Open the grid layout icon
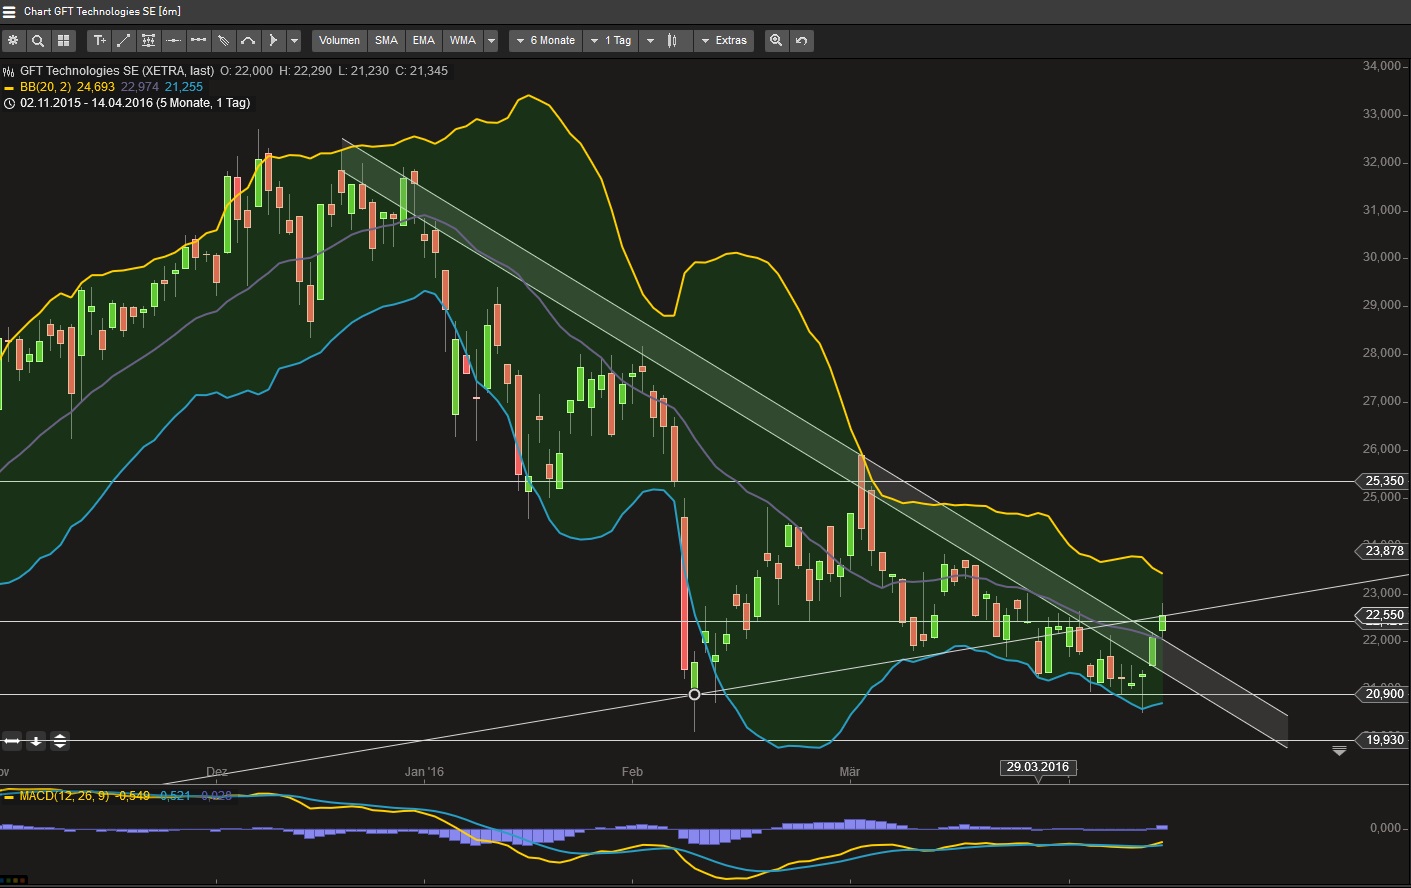1411x888 pixels. pyautogui.click(x=63, y=41)
